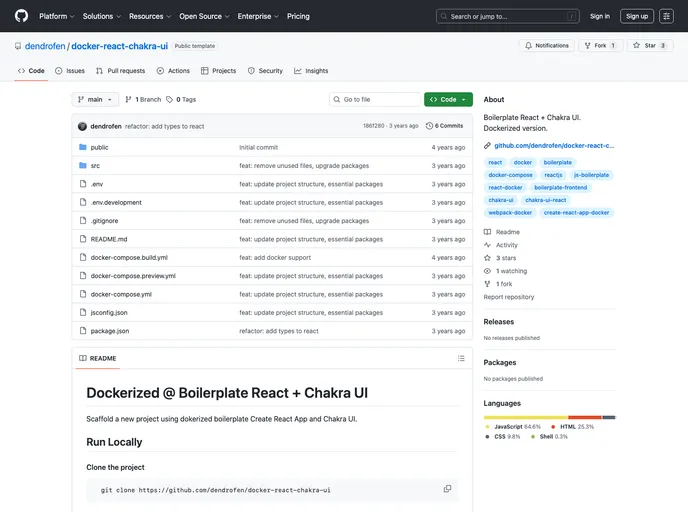View the 6 Commits history
This screenshot has height=512, width=688.
tap(445, 126)
